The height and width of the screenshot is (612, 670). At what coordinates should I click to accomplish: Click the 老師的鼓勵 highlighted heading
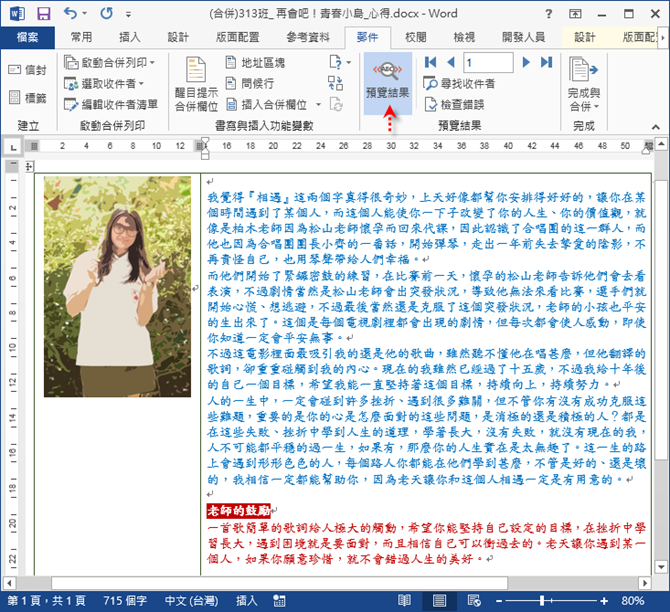(238, 510)
